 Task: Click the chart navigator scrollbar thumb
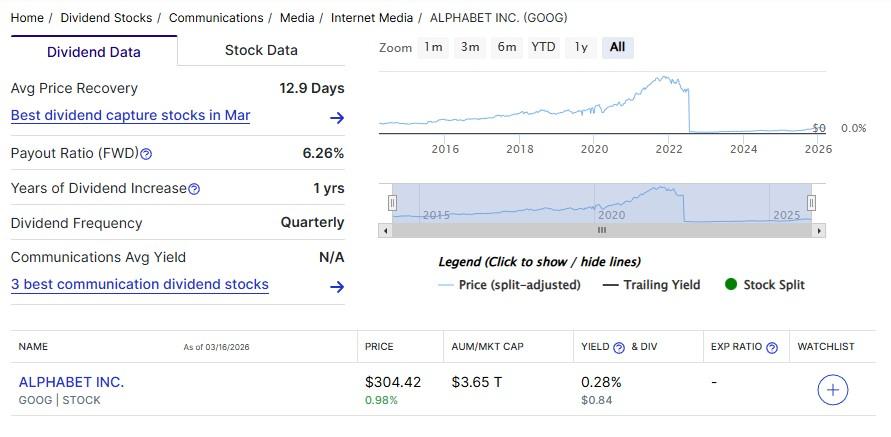click(x=602, y=231)
